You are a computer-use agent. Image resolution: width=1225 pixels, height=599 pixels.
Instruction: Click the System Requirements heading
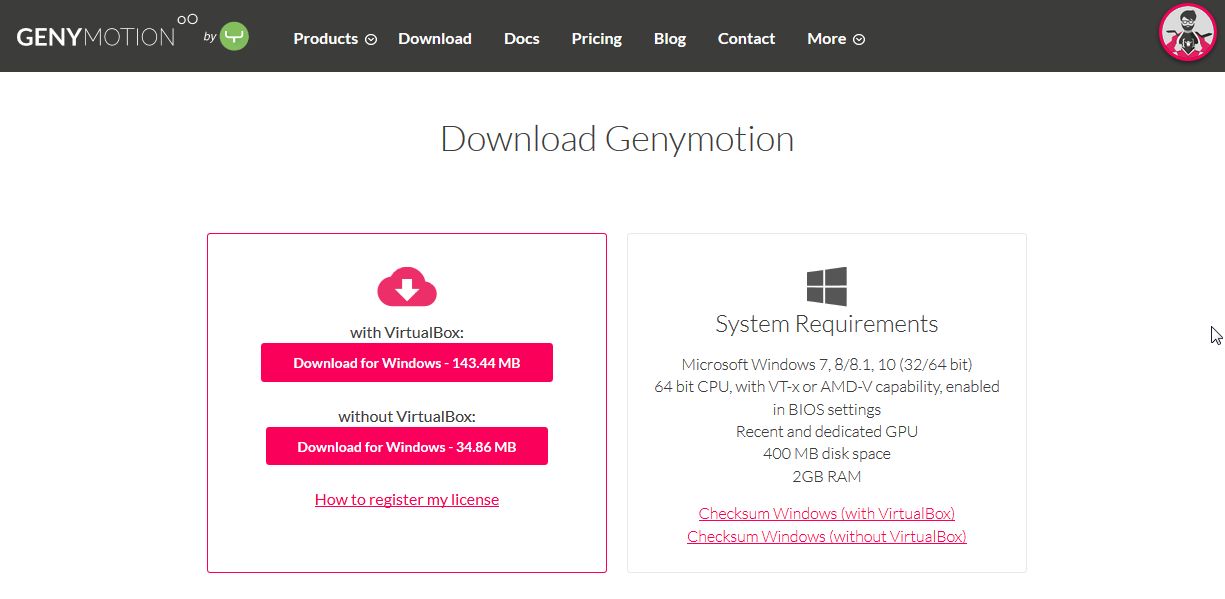[x=826, y=324]
